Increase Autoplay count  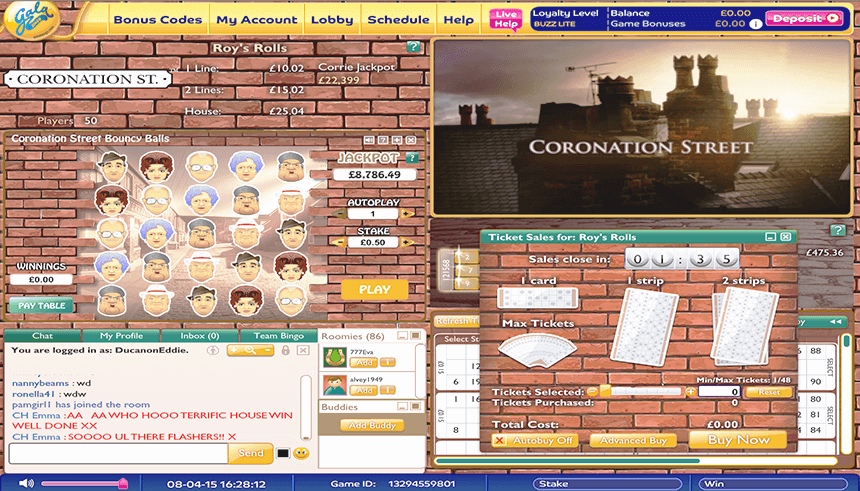pyautogui.click(x=406, y=213)
